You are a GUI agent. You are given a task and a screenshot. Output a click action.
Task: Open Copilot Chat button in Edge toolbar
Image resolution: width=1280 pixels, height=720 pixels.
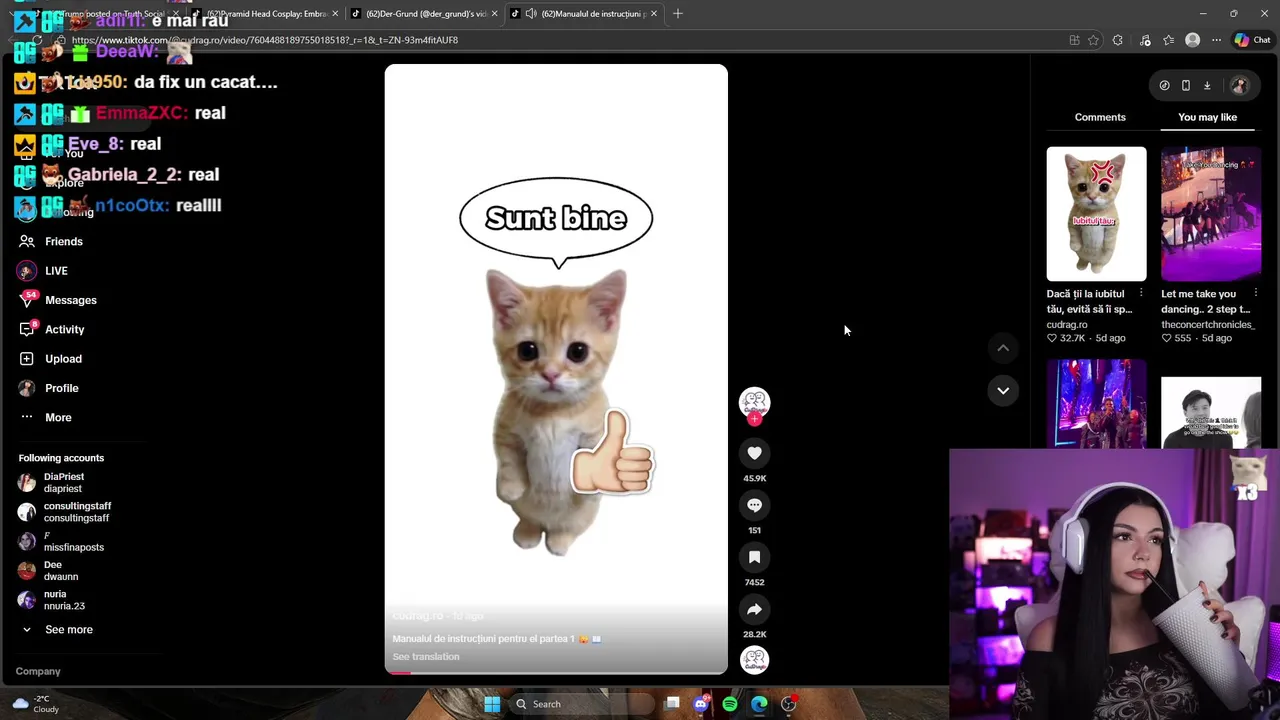(x=1252, y=40)
